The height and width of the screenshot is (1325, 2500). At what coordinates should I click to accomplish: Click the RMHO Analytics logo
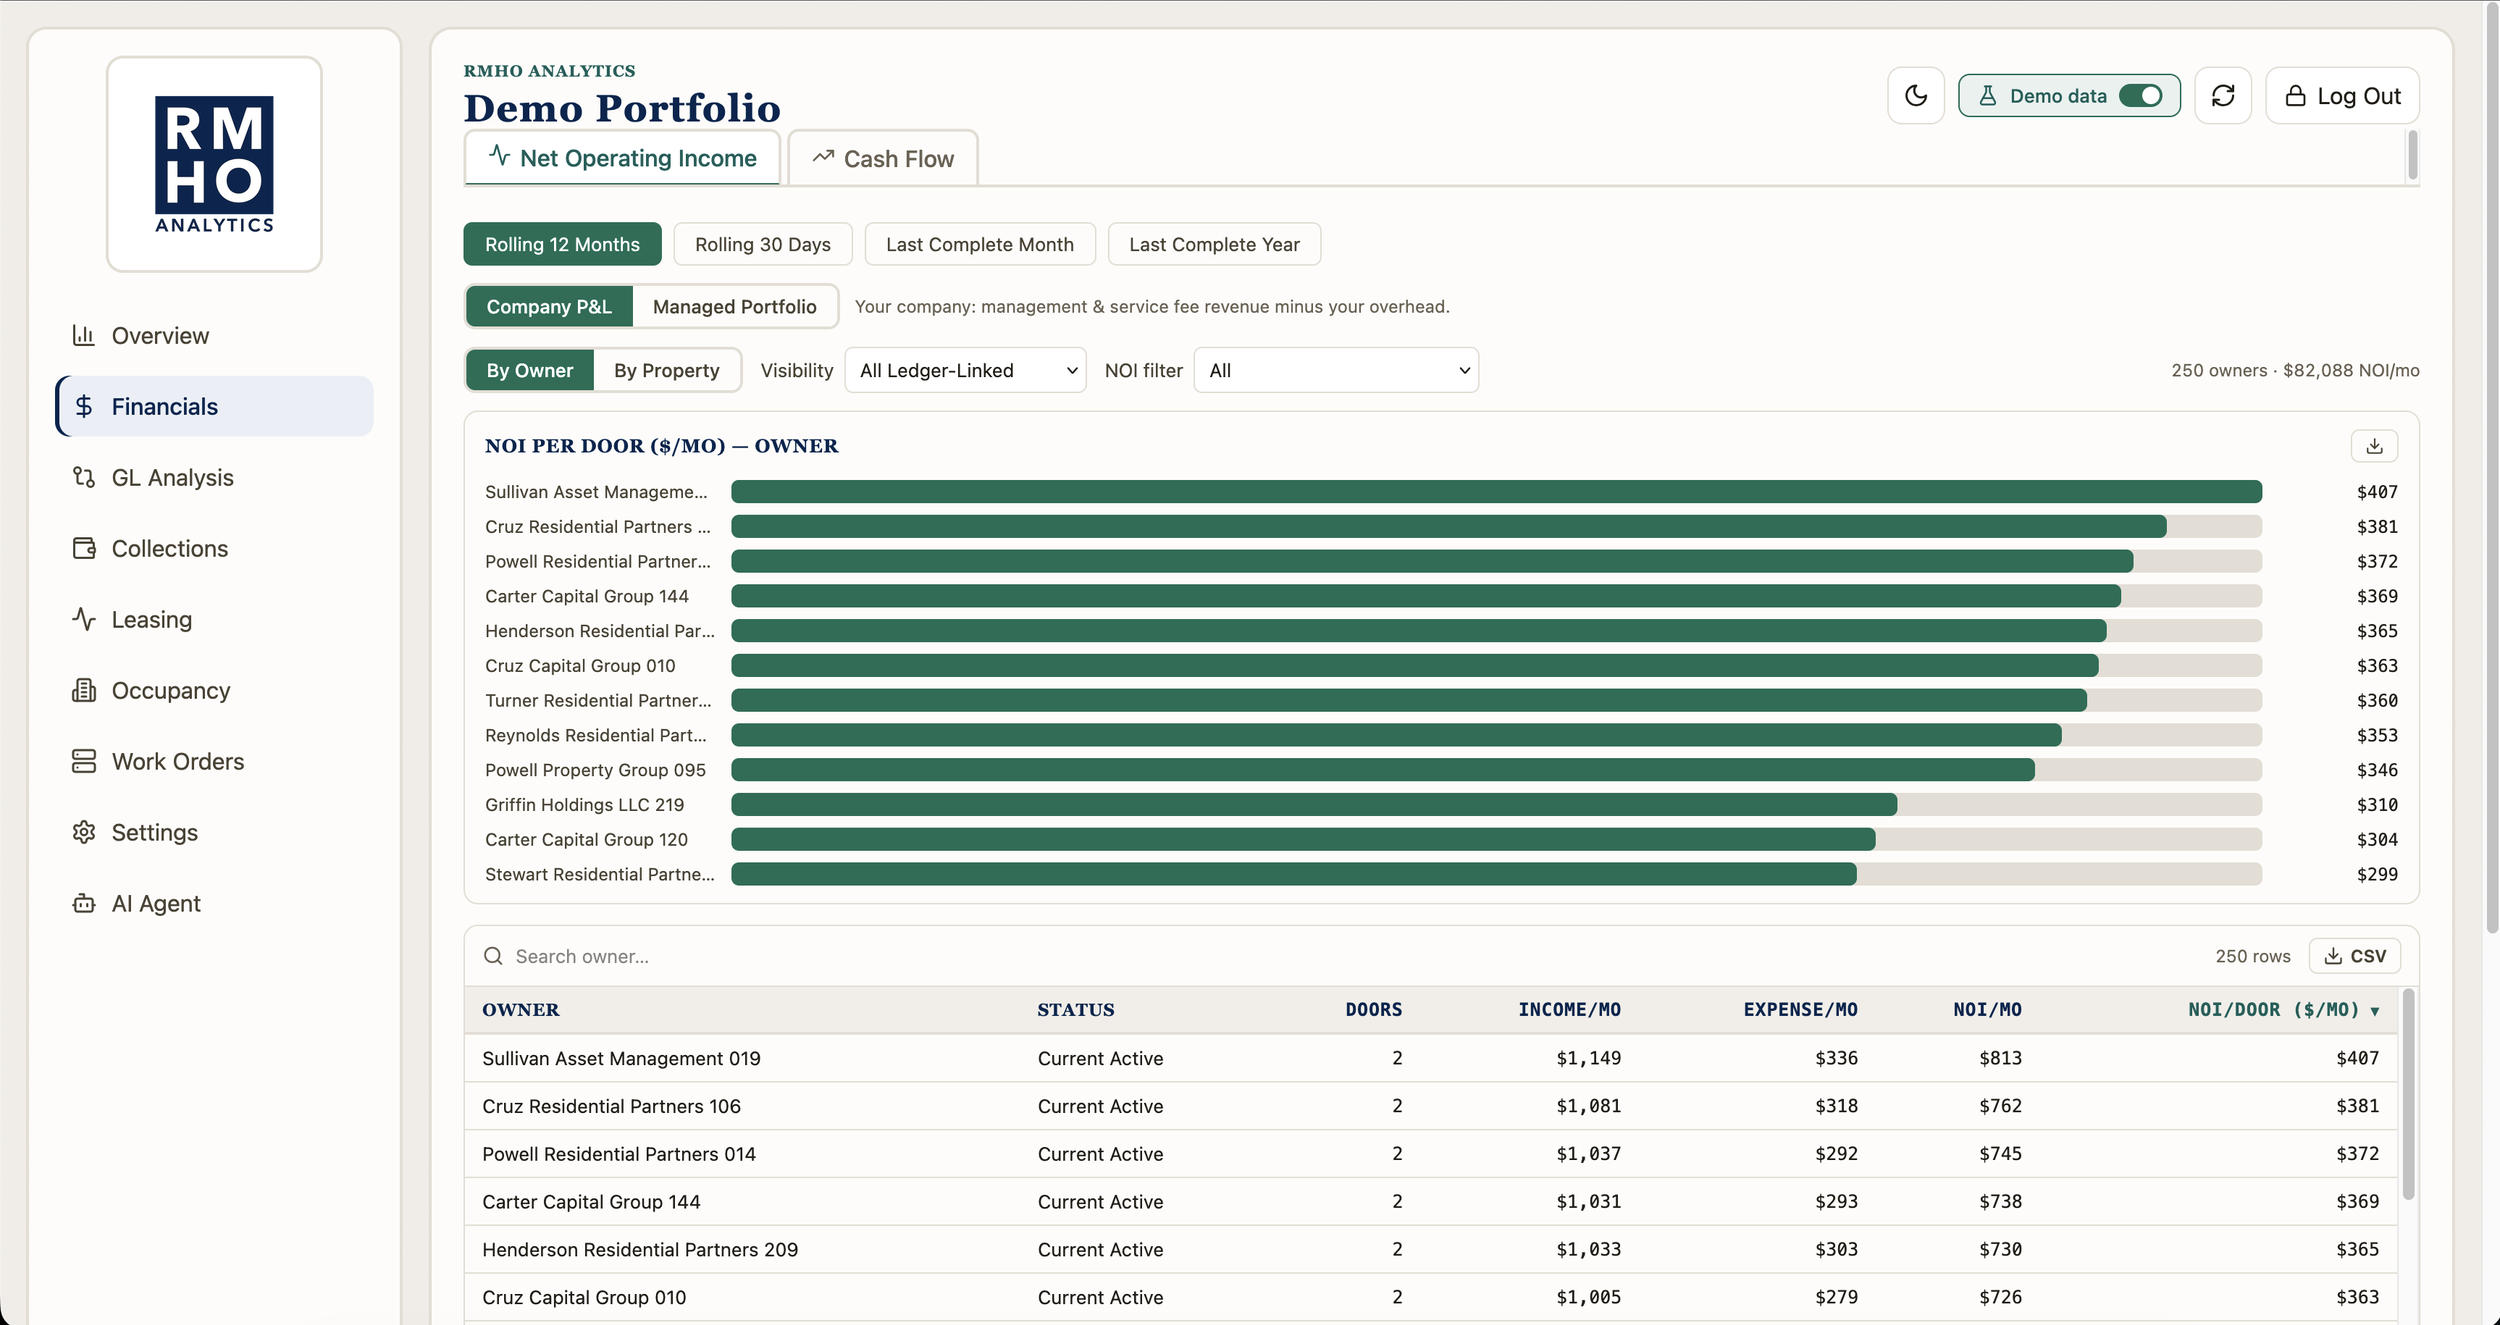(x=214, y=164)
